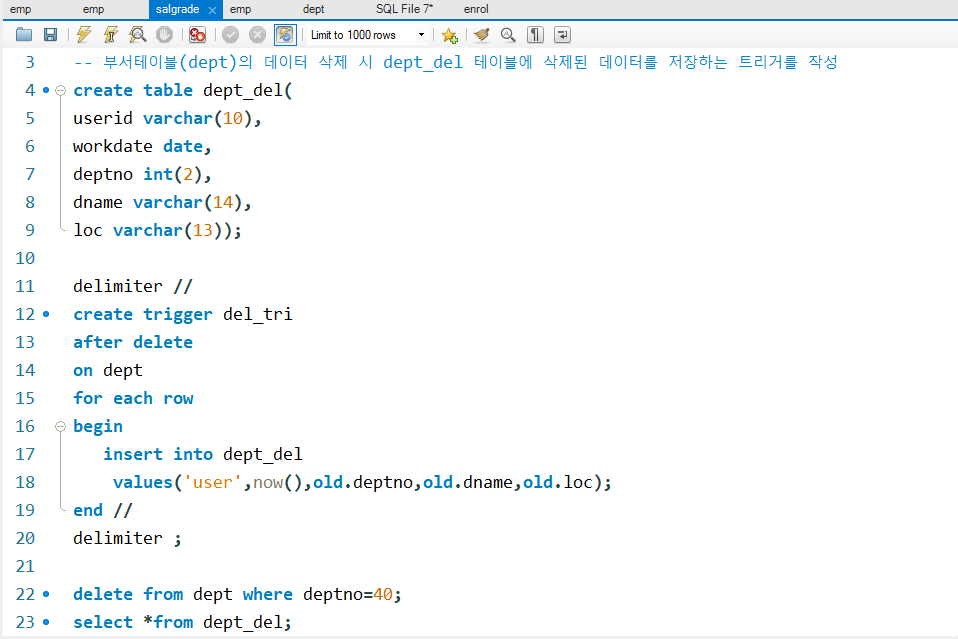Viewport: 958px width, 639px height.
Task: Collapse the begin block fold on line 16
Action: click(60, 426)
